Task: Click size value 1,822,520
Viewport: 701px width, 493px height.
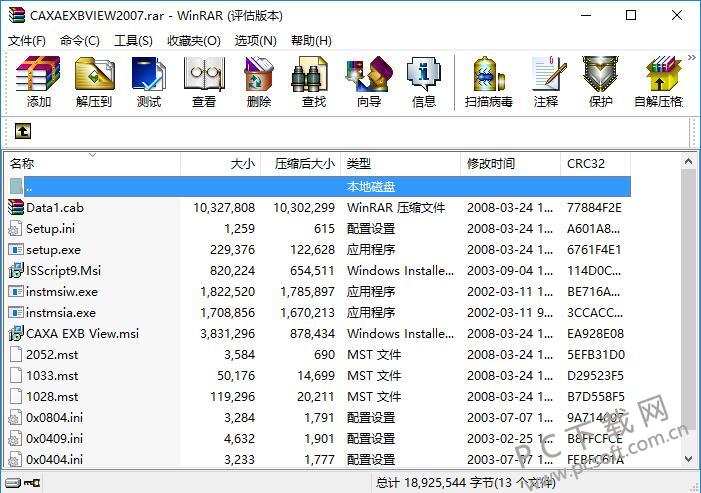Action: tap(228, 291)
